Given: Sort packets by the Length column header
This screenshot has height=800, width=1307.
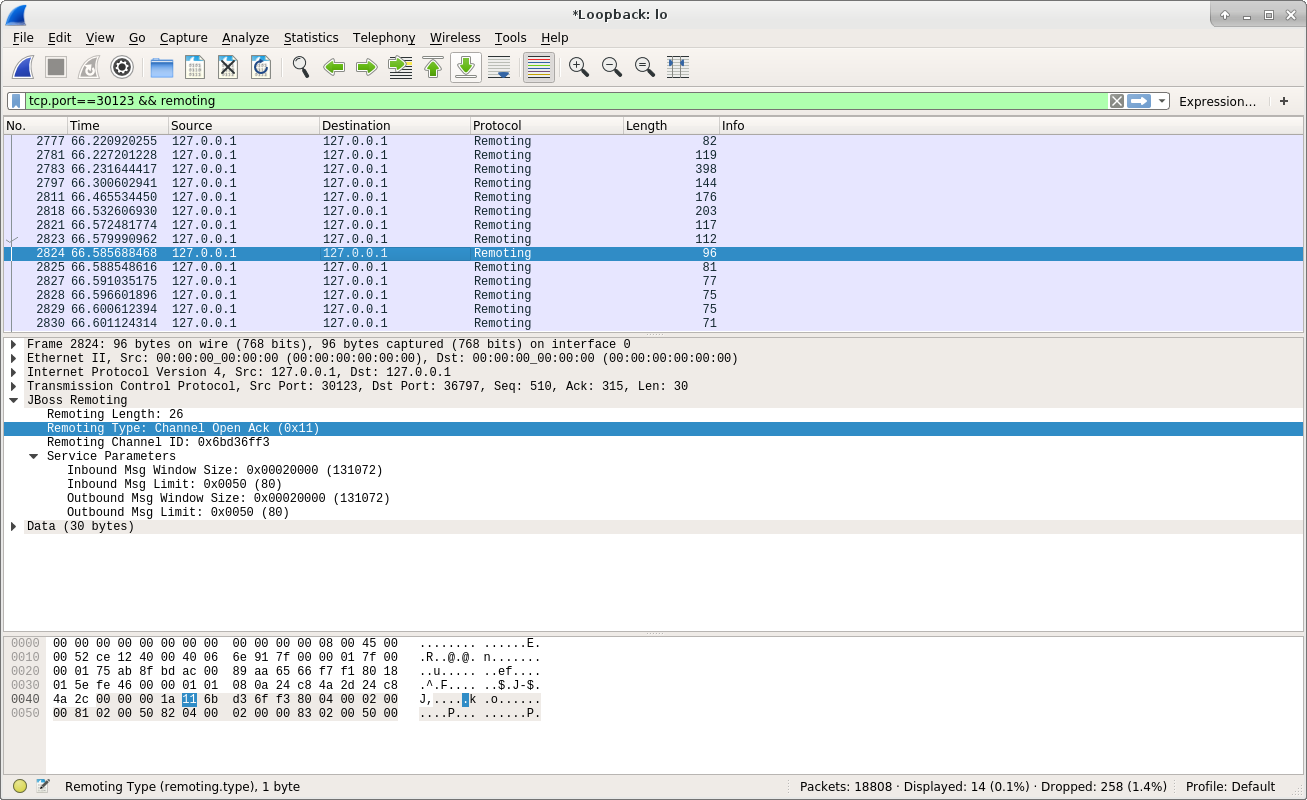Looking at the screenshot, I should click(671, 125).
